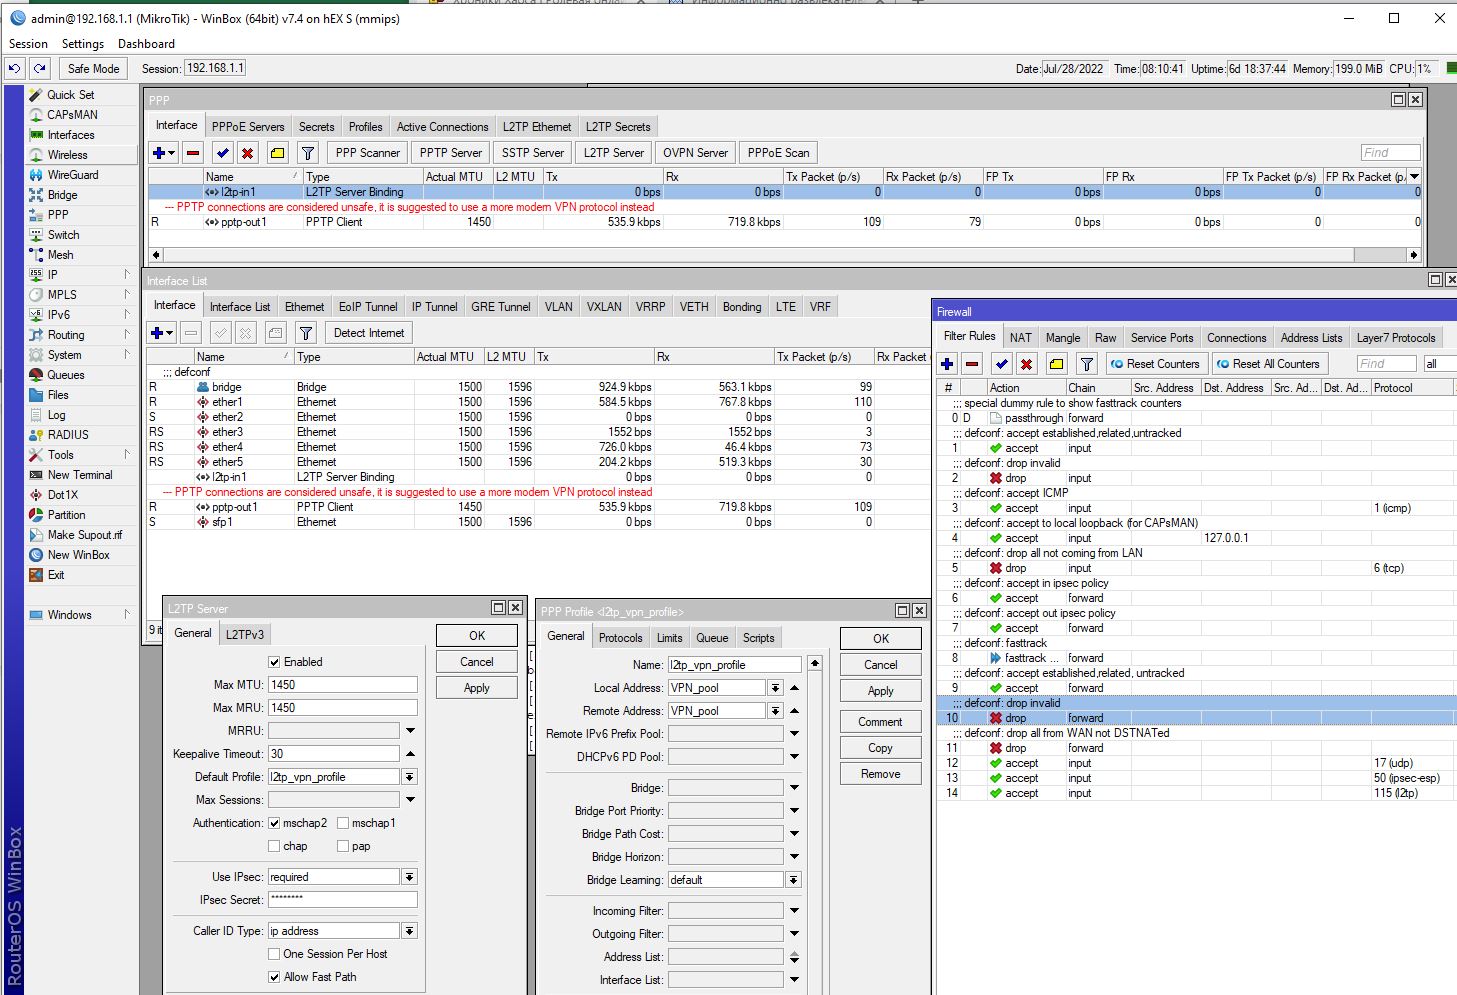Open Use IPsec dropdown
The width and height of the screenshot is (1457, 995).
pyautogui.click(x=409, y=877)
